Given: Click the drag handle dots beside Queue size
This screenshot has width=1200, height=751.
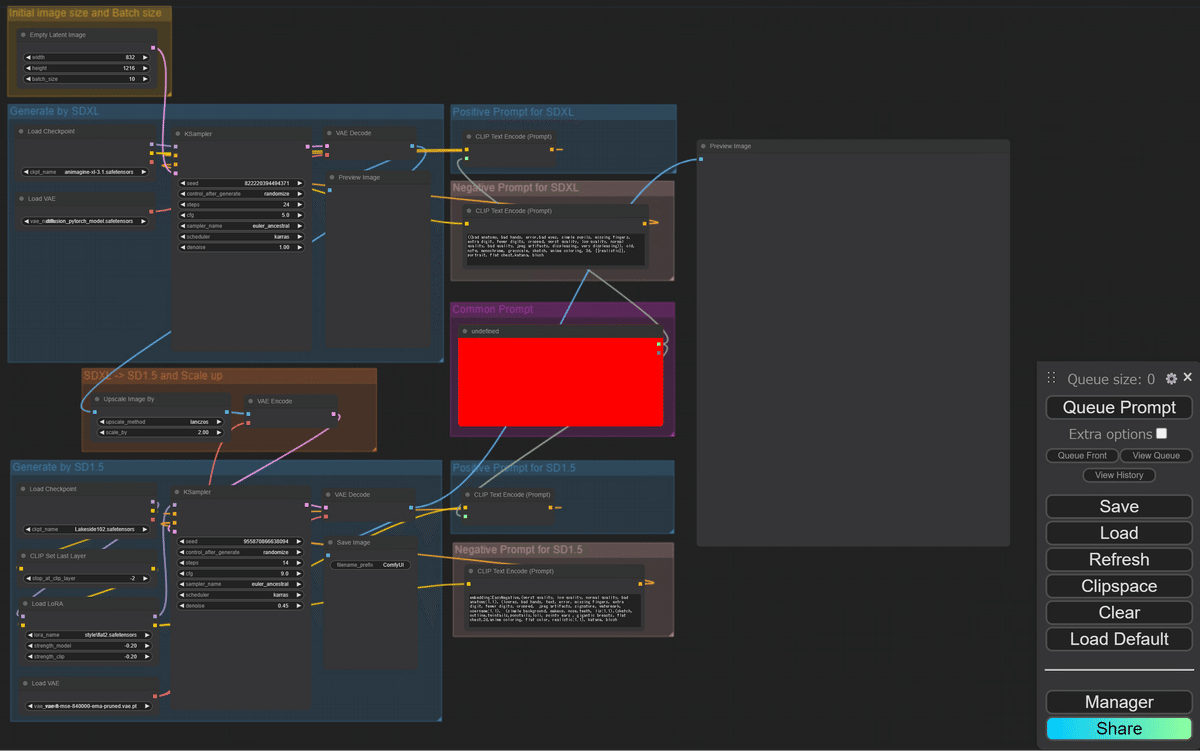Looking at the screenshot, I should [1051, 378].
